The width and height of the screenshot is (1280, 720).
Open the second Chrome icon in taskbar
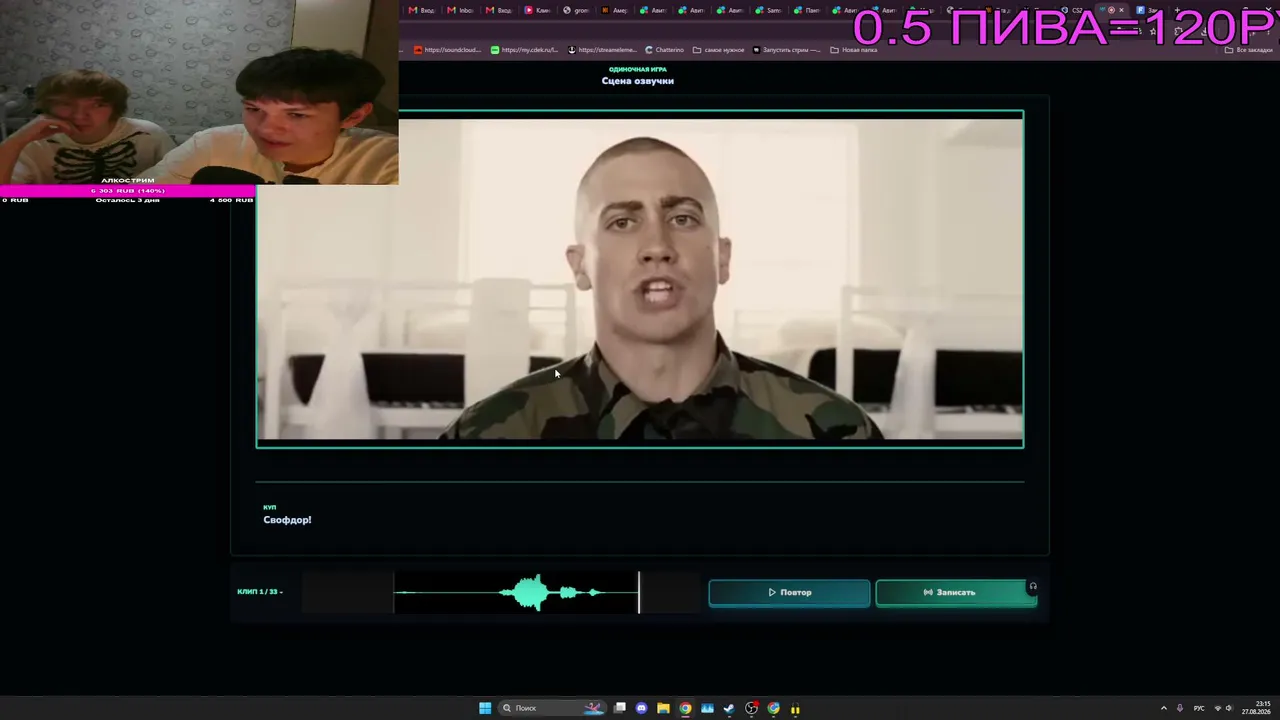[x=773, y=708]
